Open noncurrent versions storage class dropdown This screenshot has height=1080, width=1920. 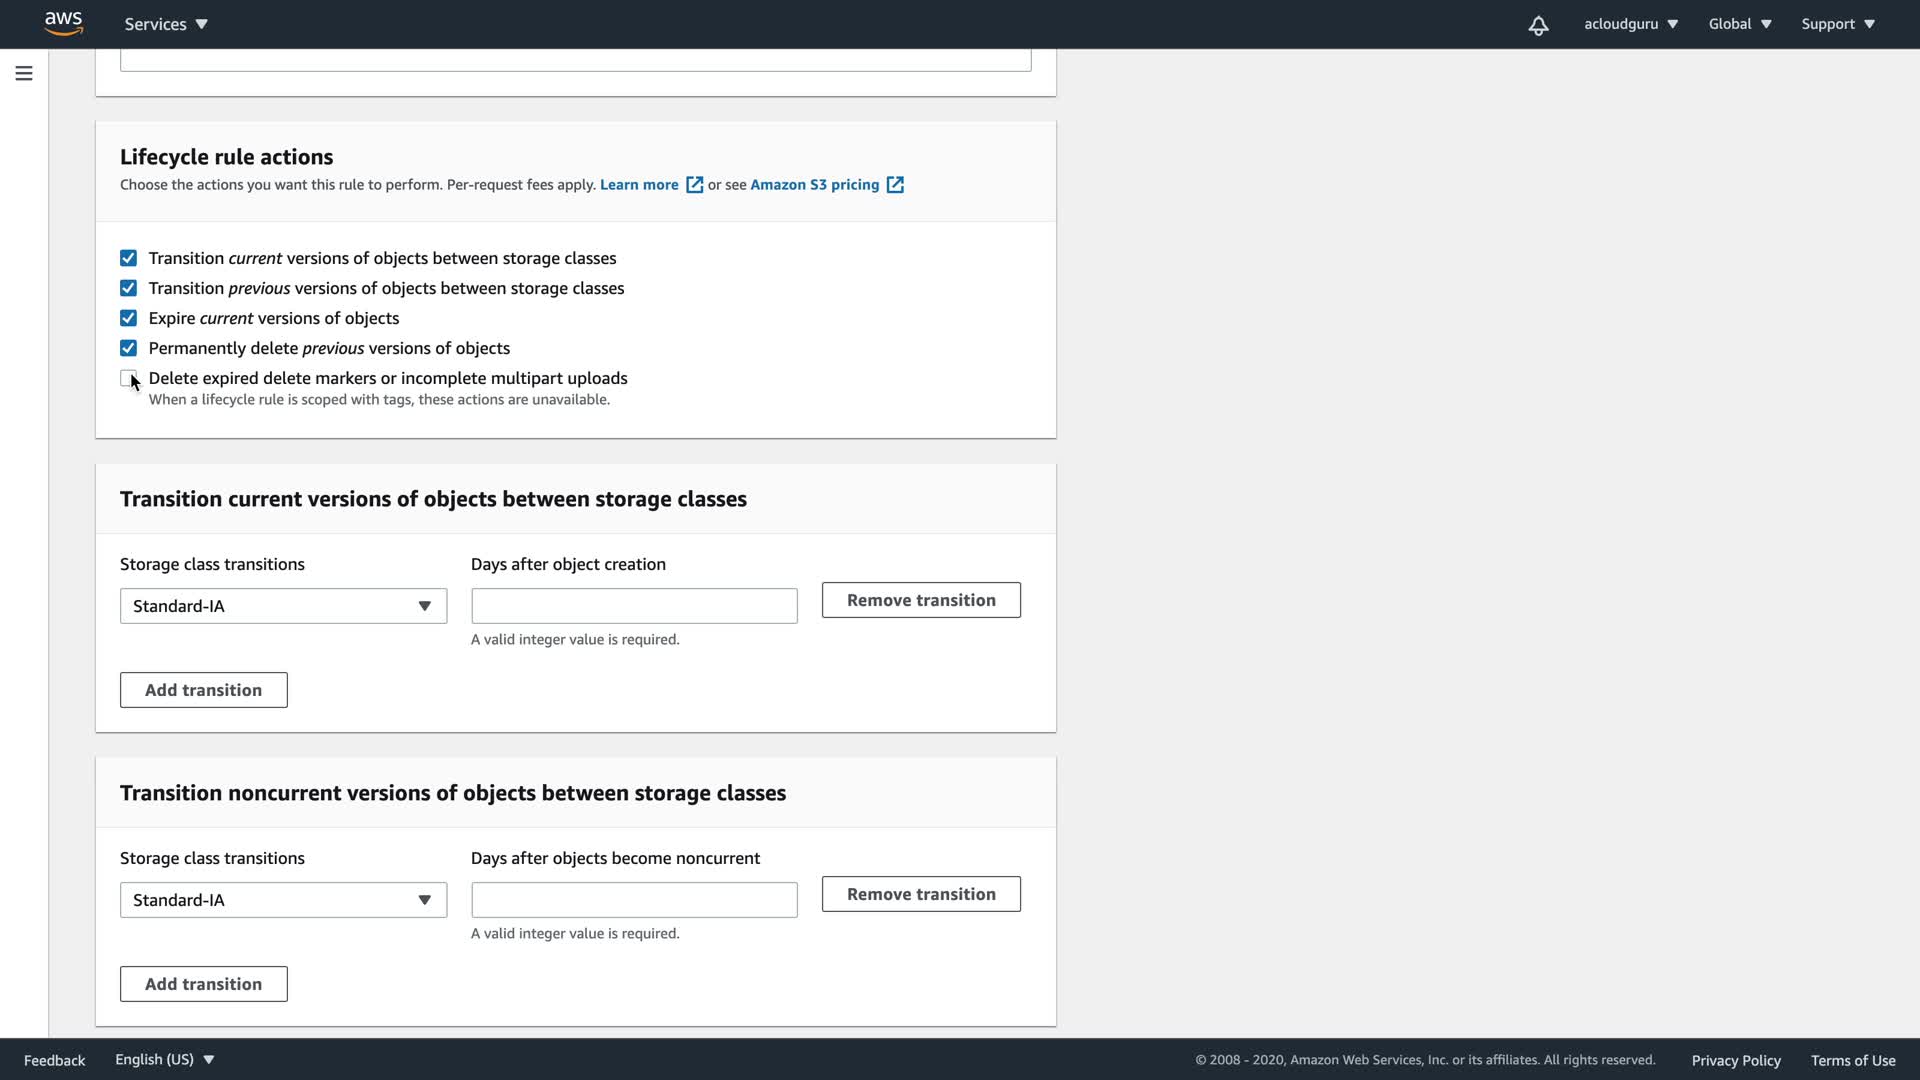[x=283, y=900]
